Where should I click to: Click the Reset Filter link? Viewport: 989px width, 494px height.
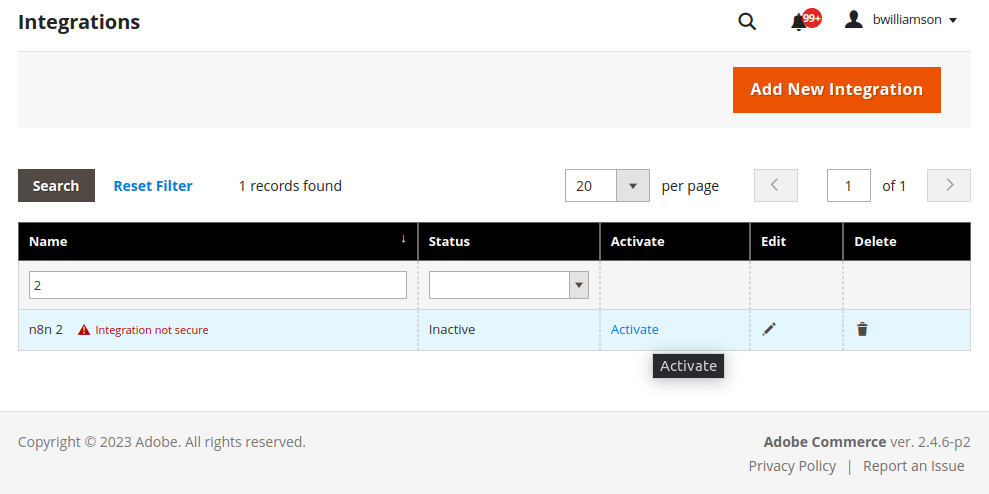click(153, 186)
